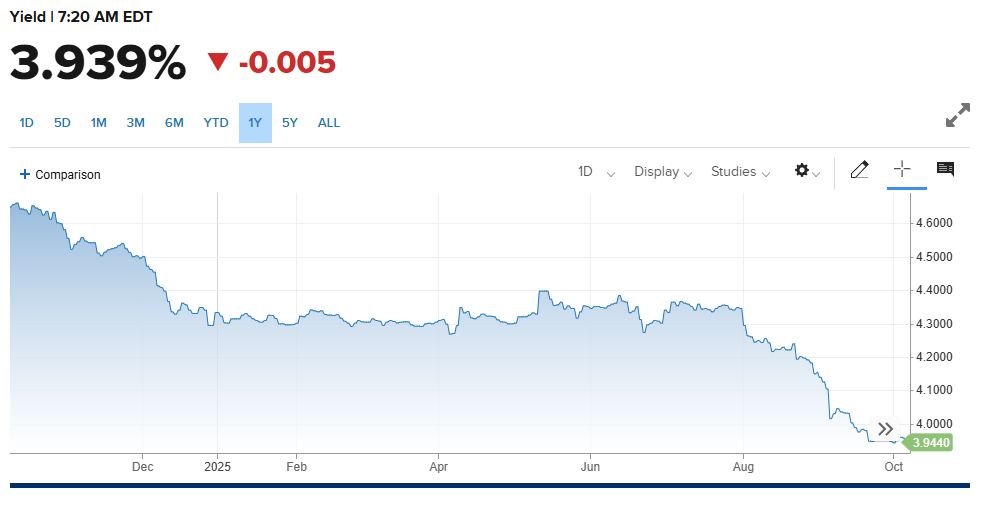Select the pencil draw tool

coord(859,170)
